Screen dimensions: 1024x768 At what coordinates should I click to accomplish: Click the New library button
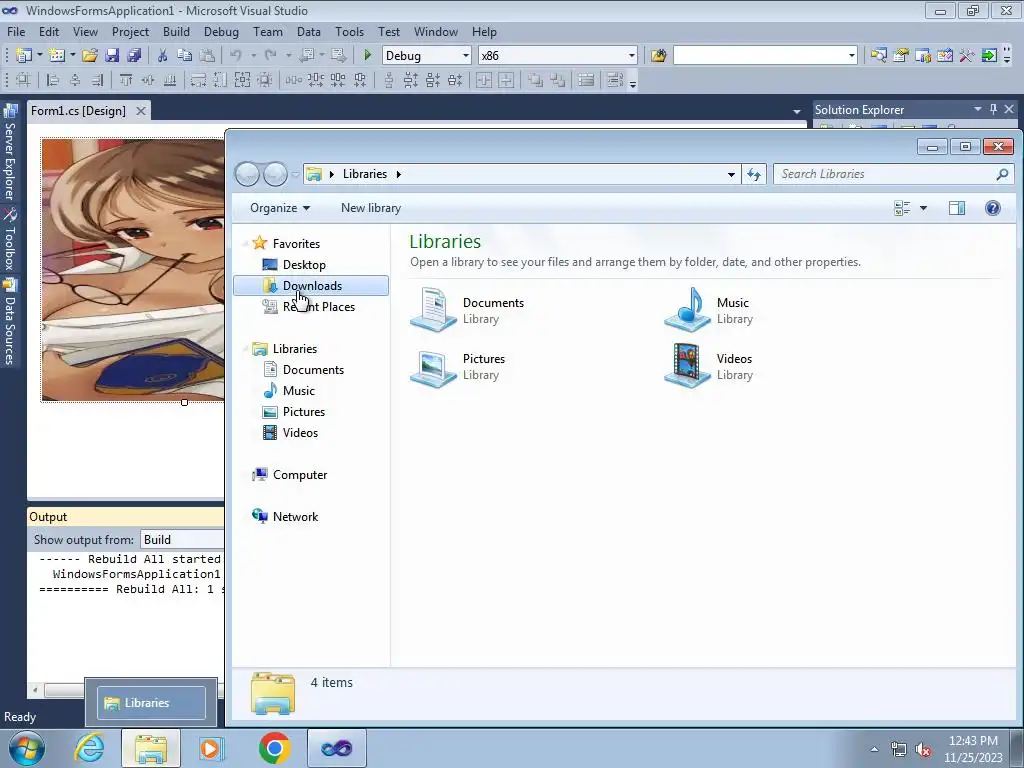click(x=371, y=208)
